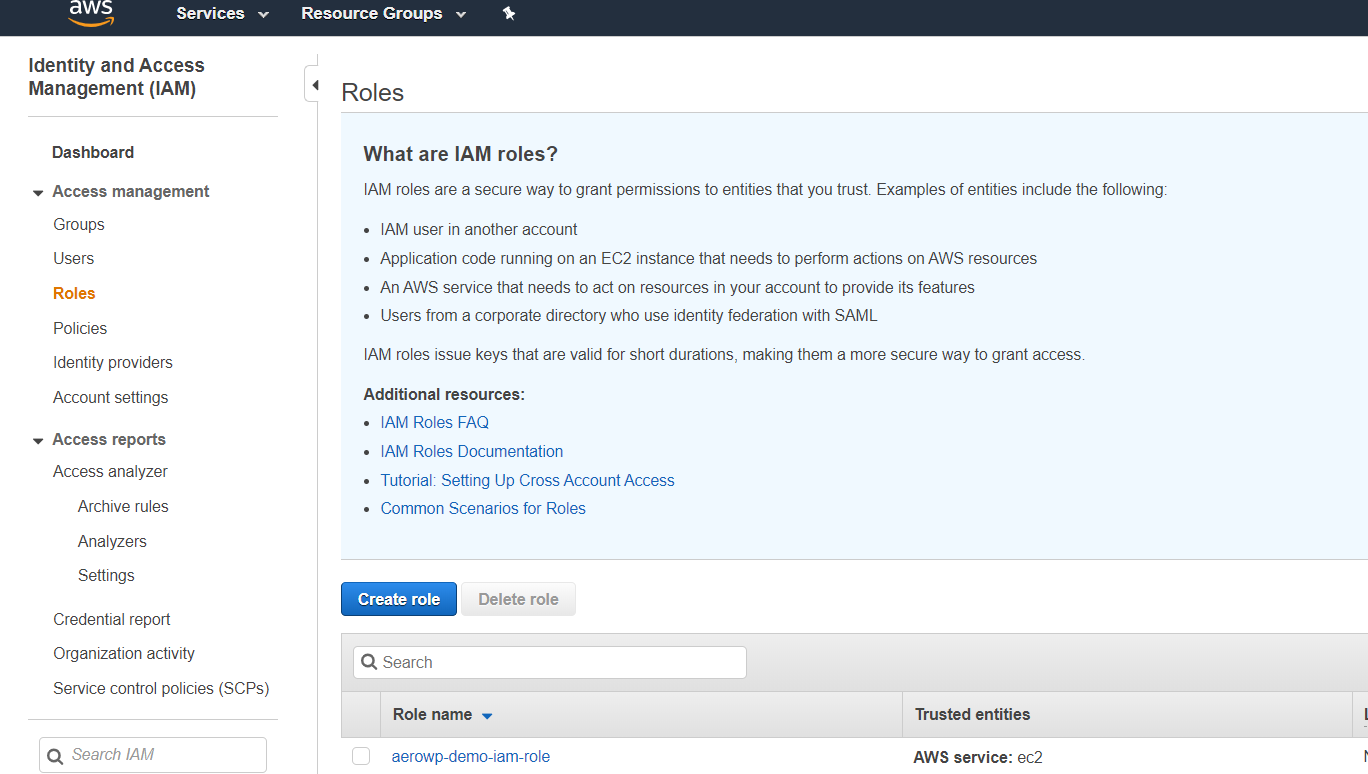Screen dimensions: 1368x774
Task: Open the Services dropdown menu
Action: click(x=222, y=14)
